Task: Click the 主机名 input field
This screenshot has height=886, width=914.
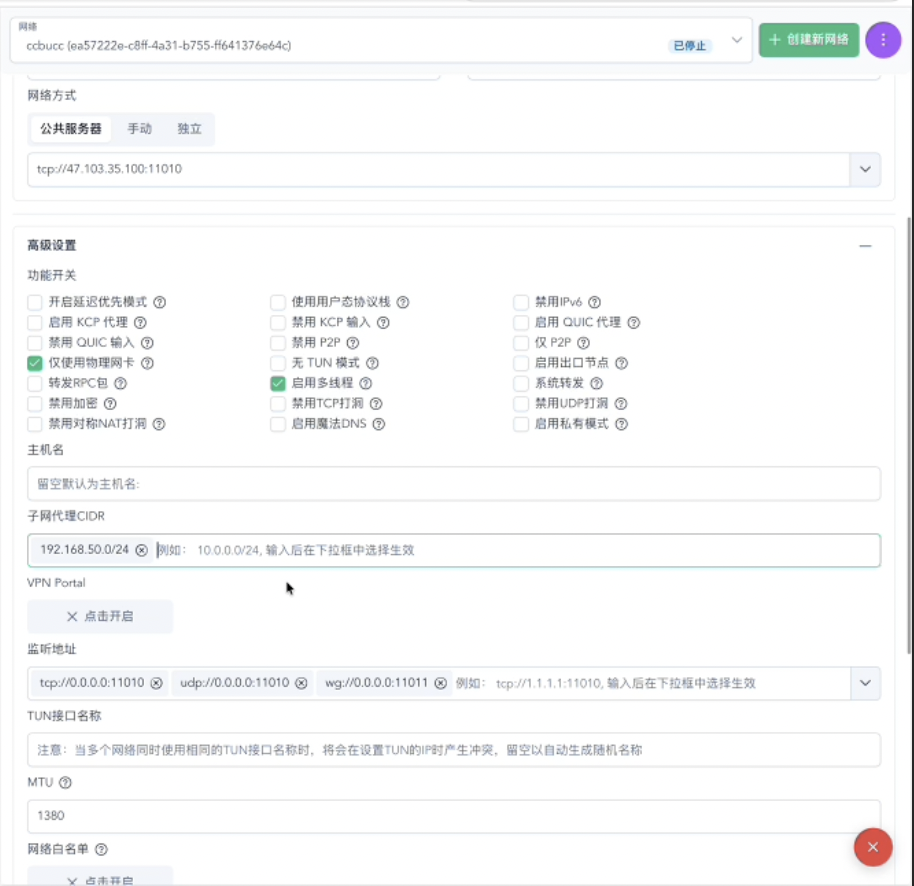Action: point(453,484)
